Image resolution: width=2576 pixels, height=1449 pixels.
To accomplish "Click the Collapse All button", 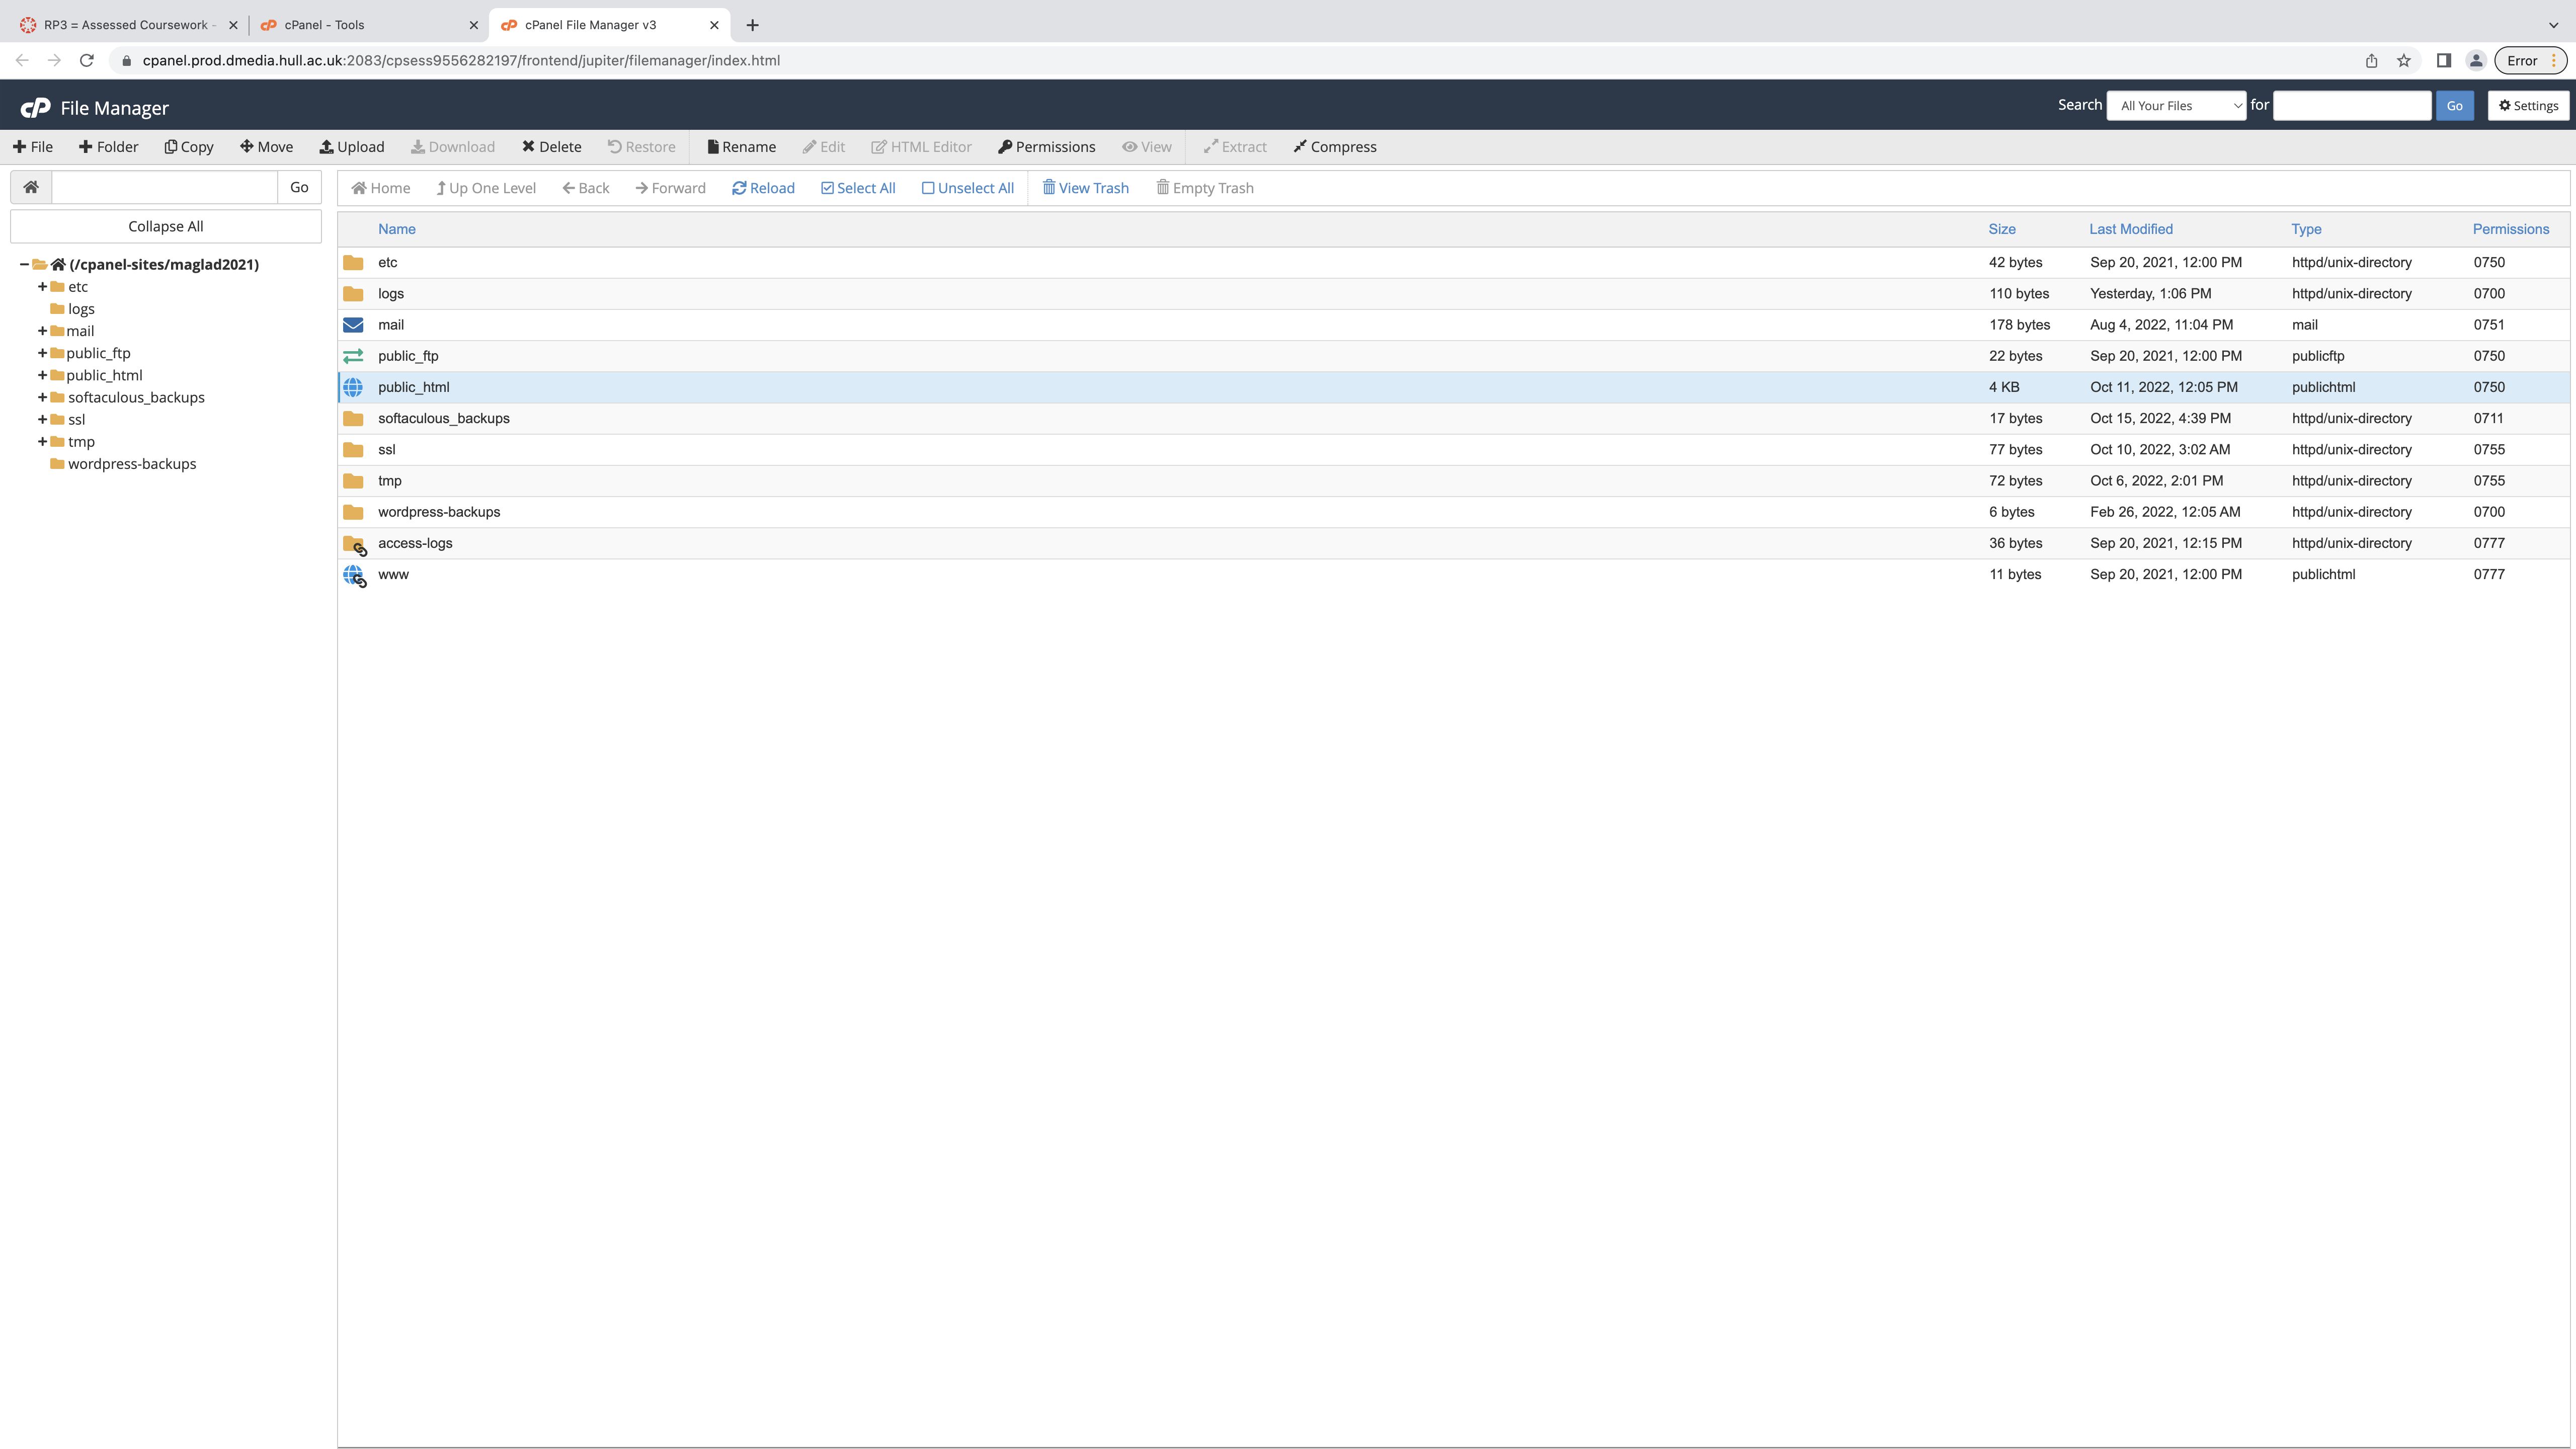I will (x=166, y=226).
